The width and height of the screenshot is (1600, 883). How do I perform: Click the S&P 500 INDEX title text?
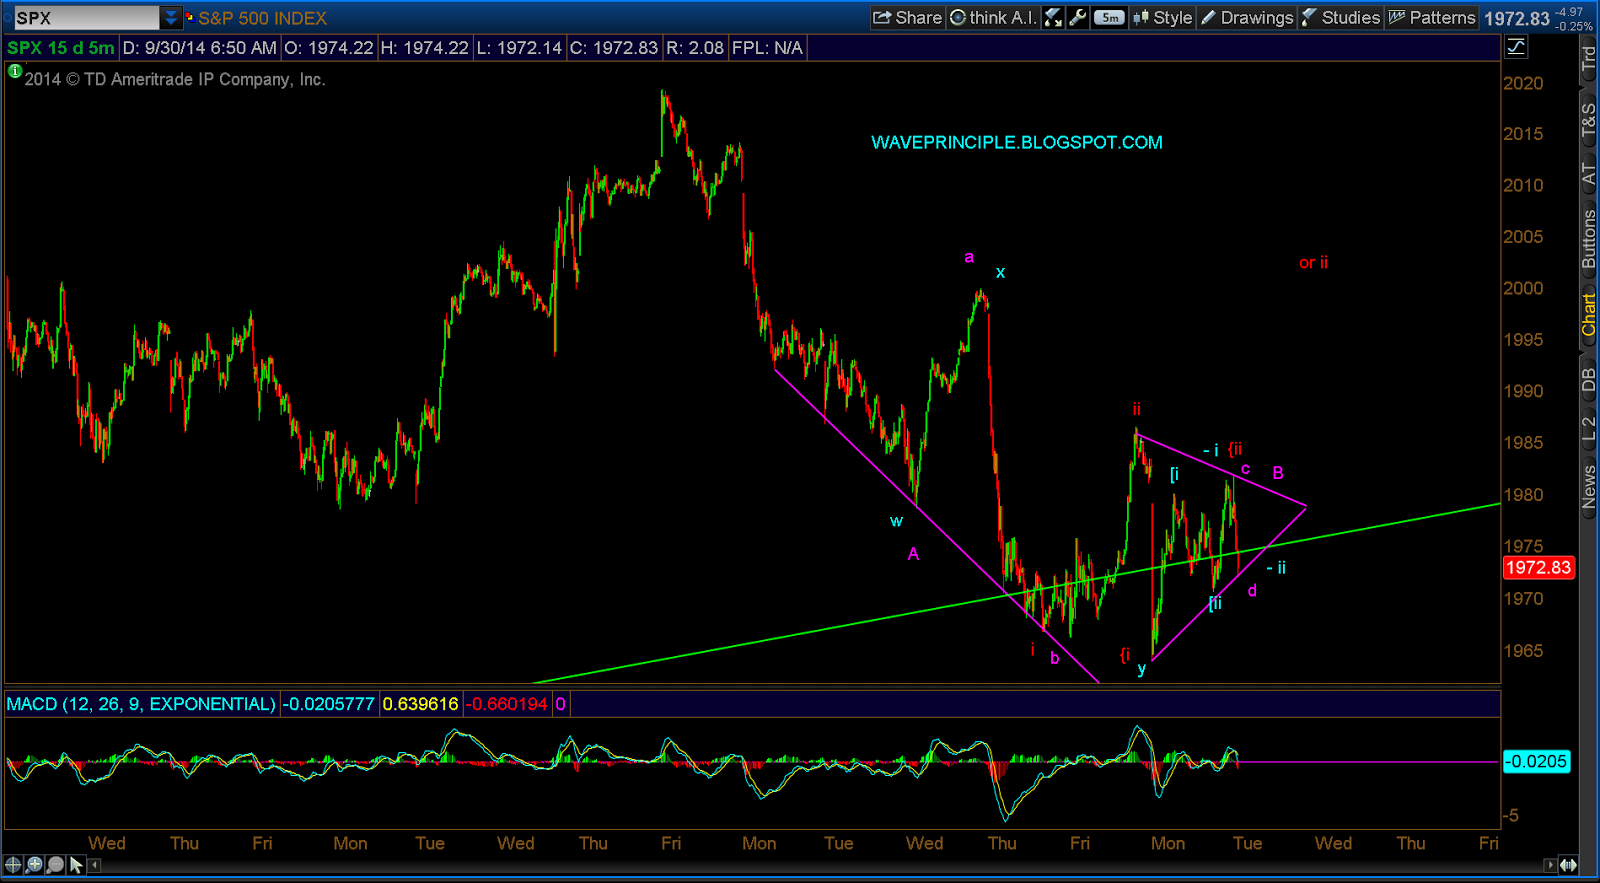coord(262,18)
